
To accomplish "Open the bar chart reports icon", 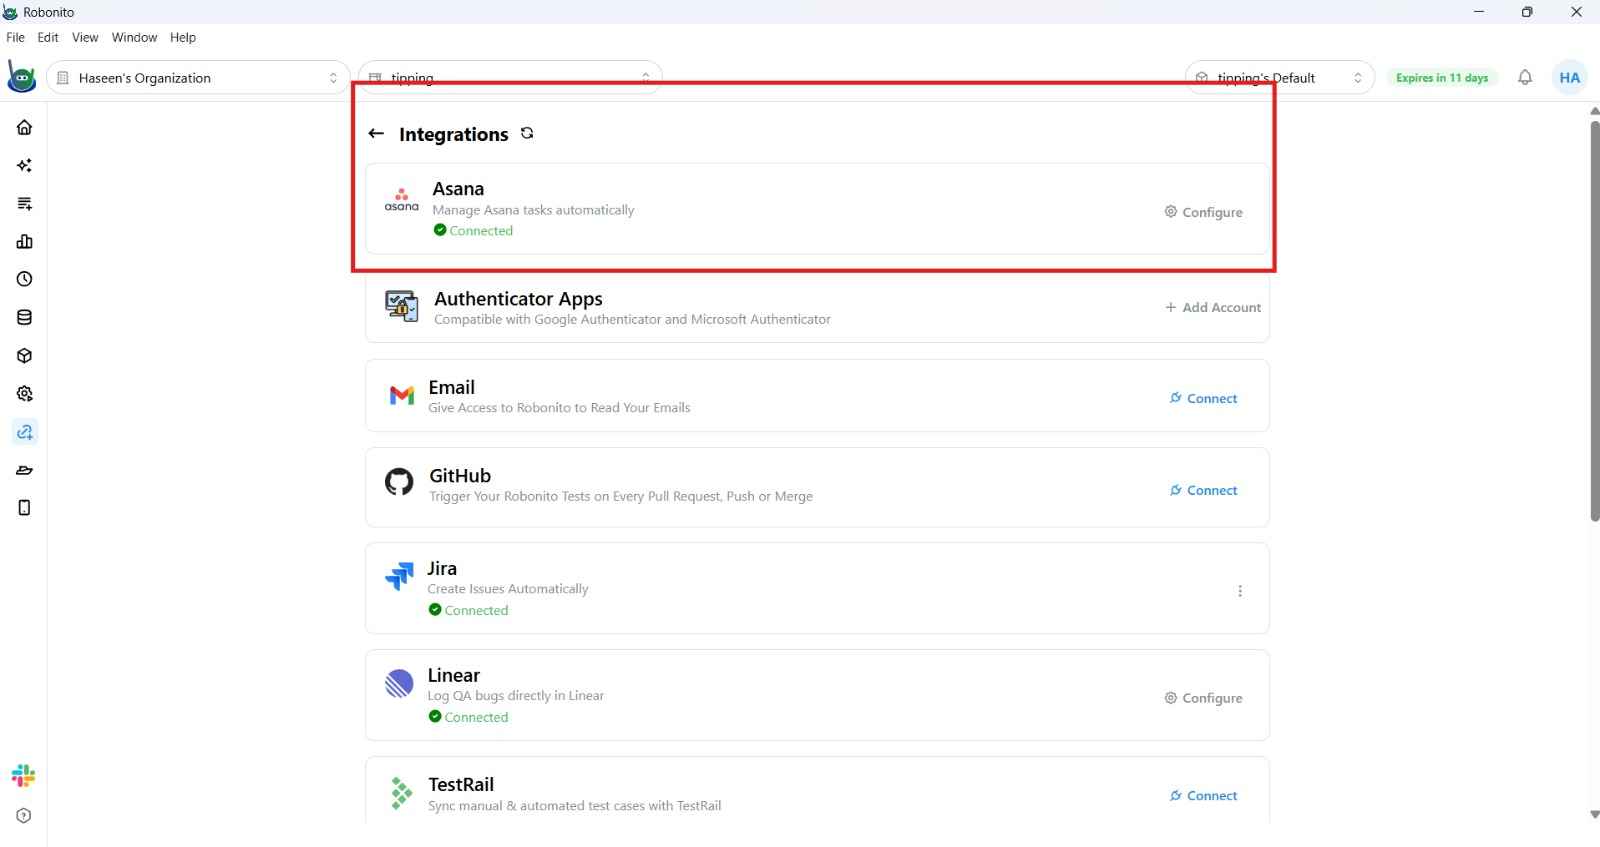I will [25, 241].
